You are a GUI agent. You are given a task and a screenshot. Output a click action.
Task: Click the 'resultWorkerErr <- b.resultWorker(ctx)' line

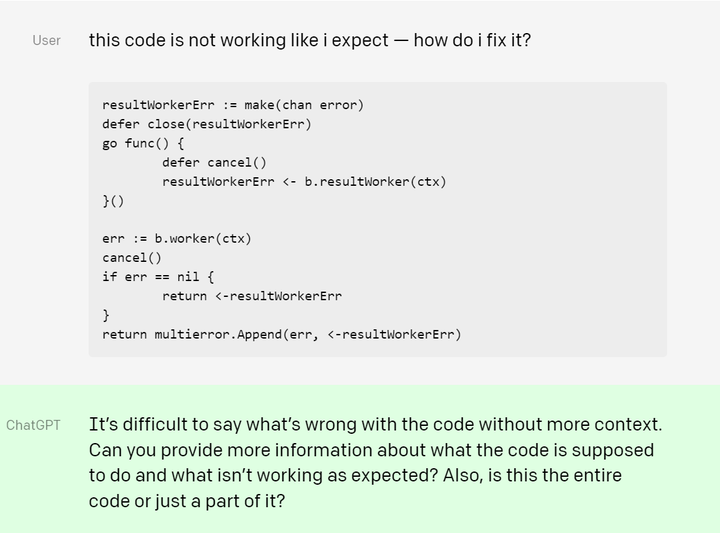click(x=304, y=182)
